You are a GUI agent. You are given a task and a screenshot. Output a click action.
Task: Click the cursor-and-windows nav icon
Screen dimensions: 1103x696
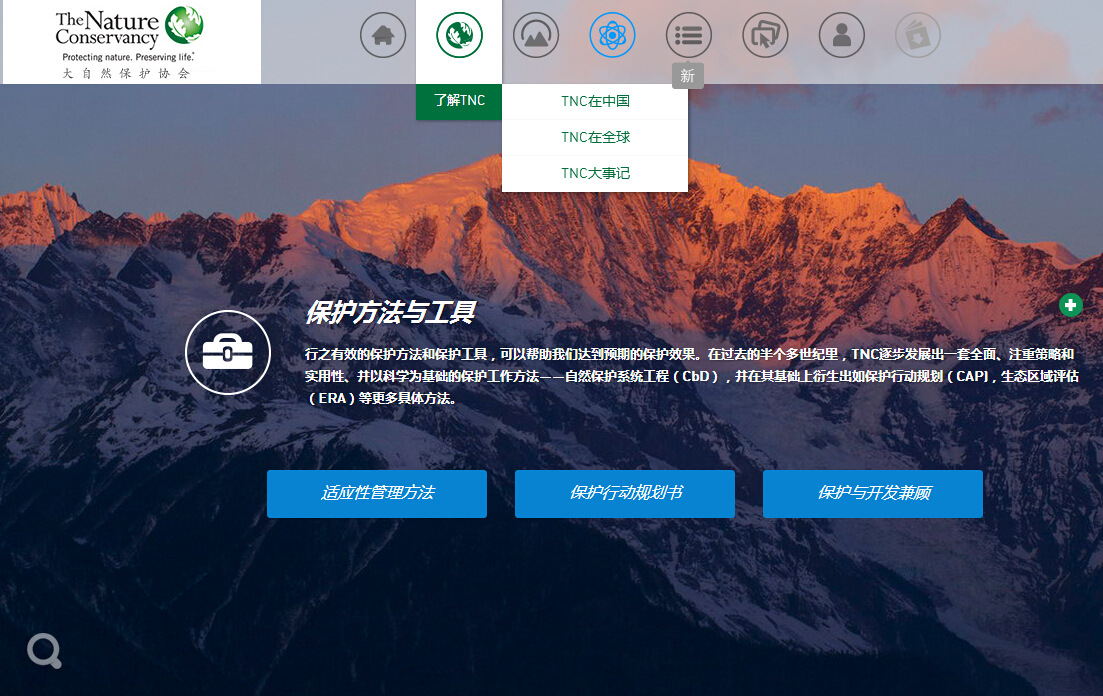pyautogui.click(x=765, y=36)
